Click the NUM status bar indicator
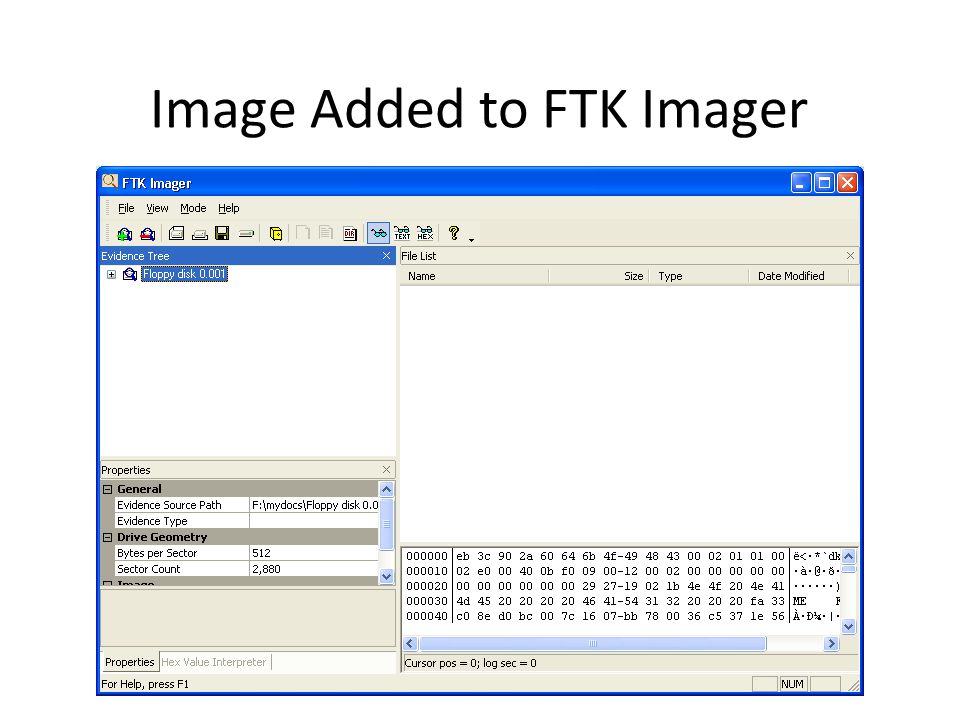Image resolution: width=960 pixels, height=720 pixels. pos(792,684)
